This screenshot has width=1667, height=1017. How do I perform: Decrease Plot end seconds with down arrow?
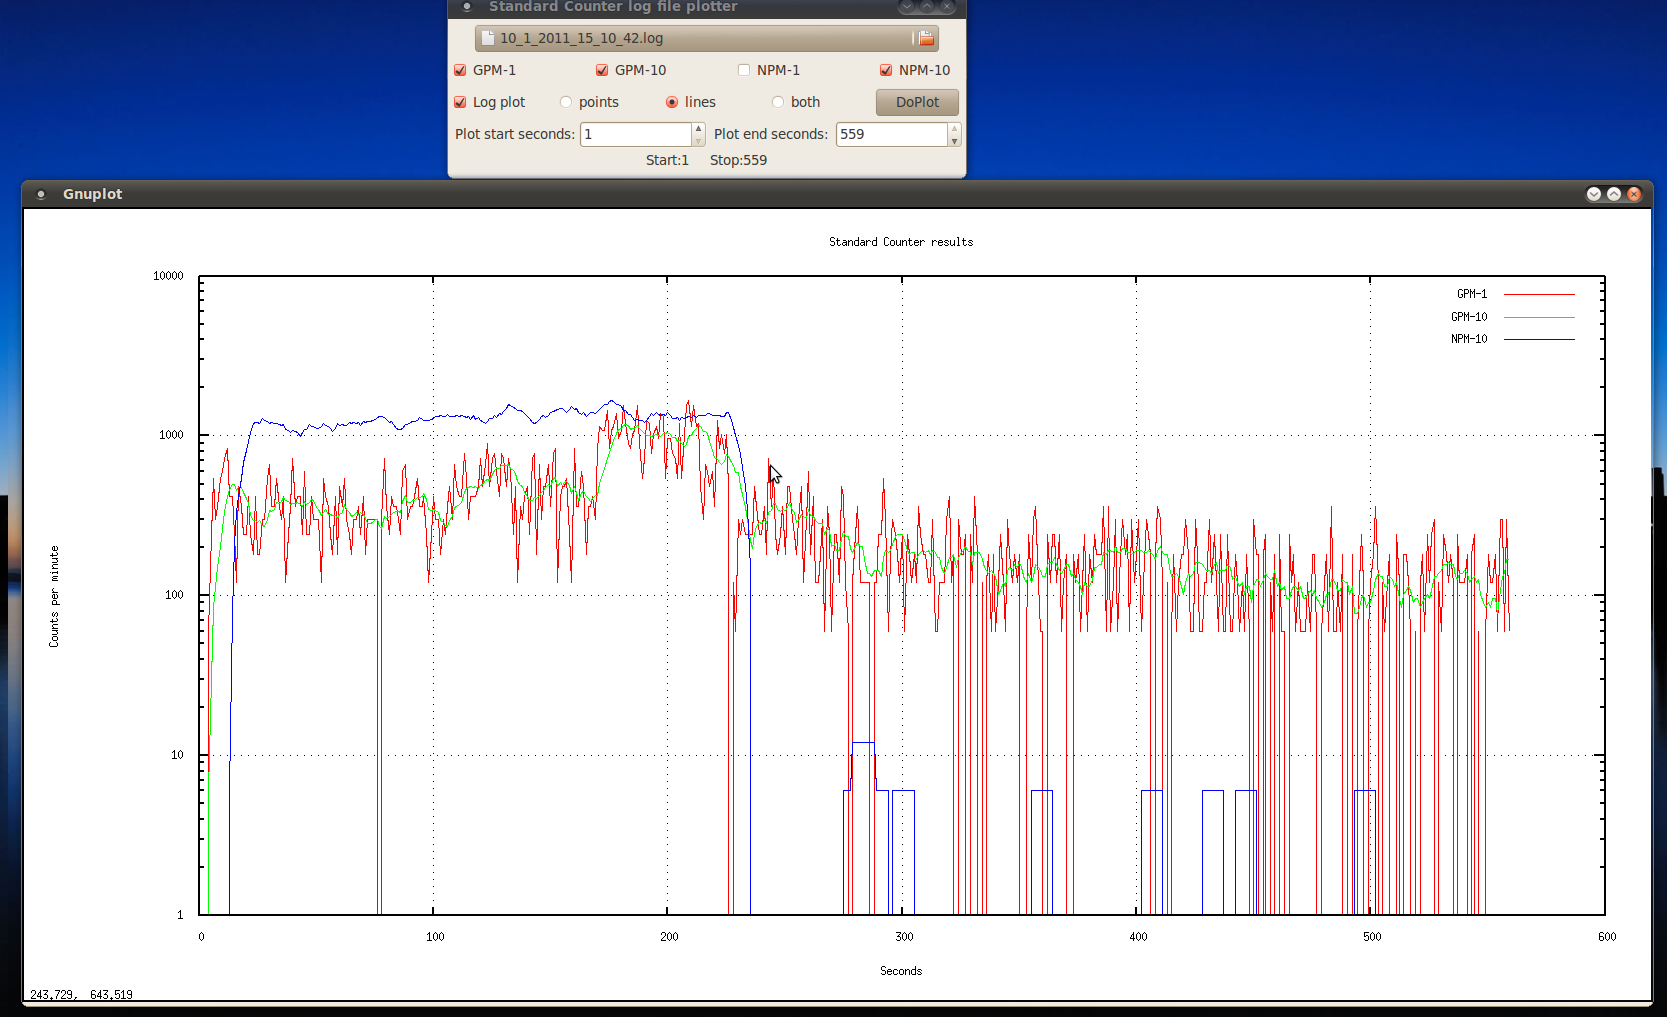(x=954, y=141)
